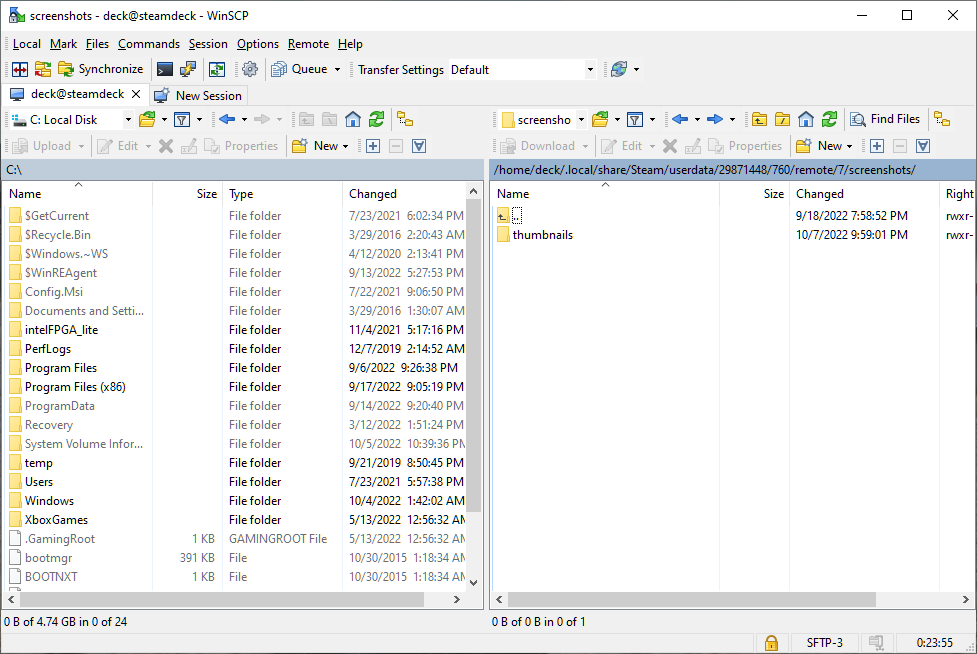Screen dimensions: 977x654
Task: Sort remote files by Size column
Action: point(755,194)
